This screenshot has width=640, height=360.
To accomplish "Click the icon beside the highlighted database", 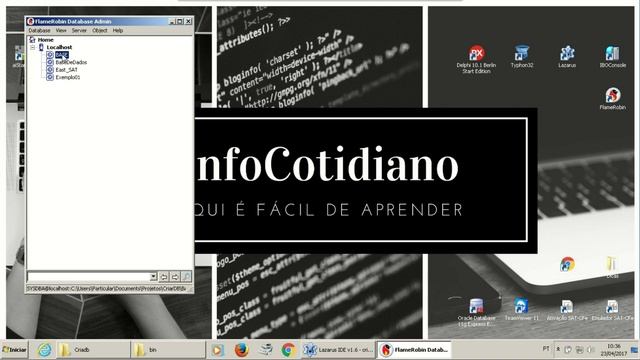I will tap(50, 55).
